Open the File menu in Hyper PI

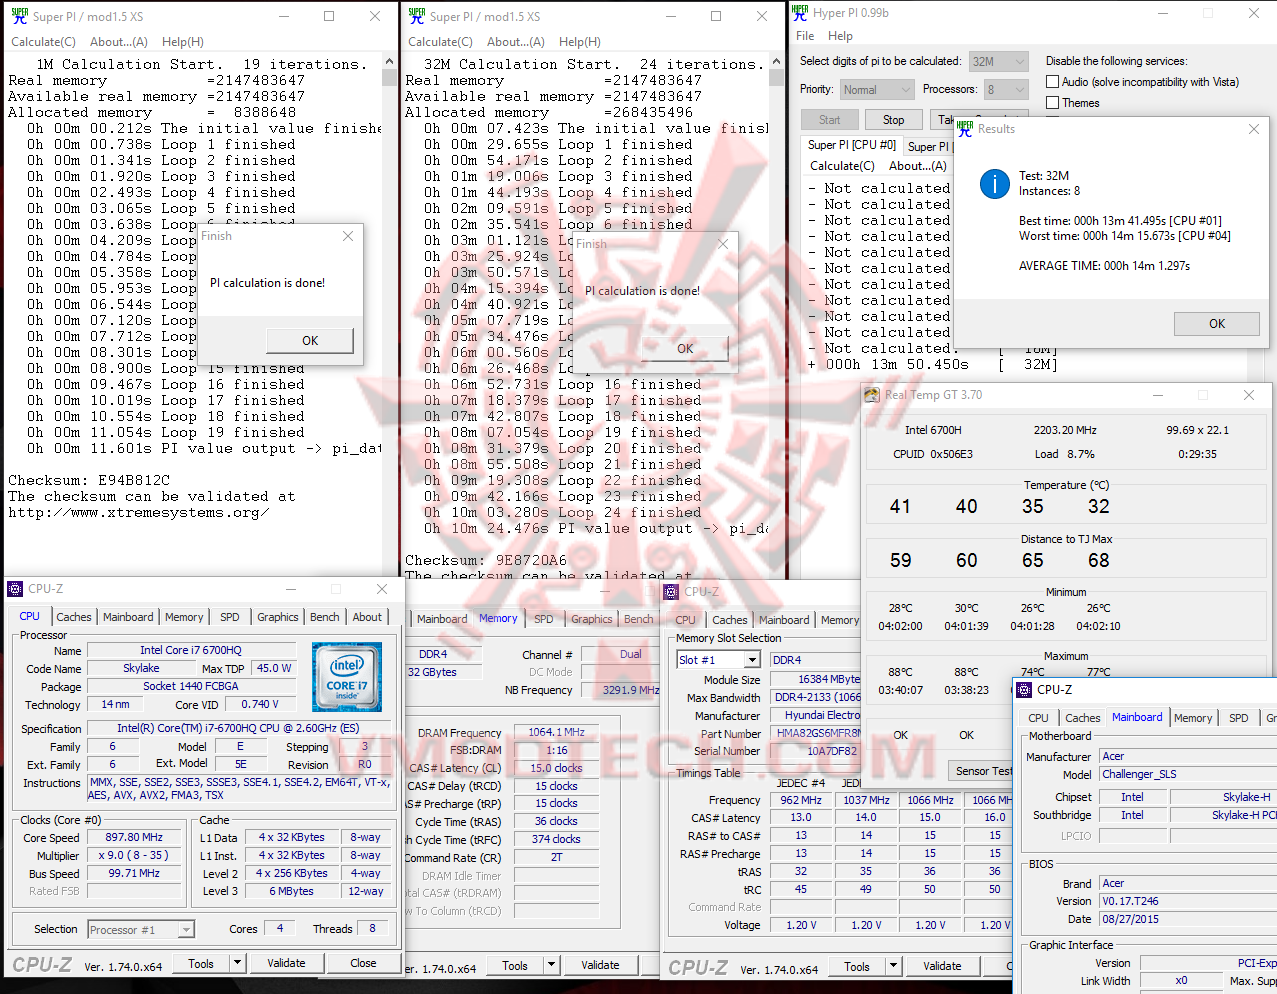click(805, 36)
